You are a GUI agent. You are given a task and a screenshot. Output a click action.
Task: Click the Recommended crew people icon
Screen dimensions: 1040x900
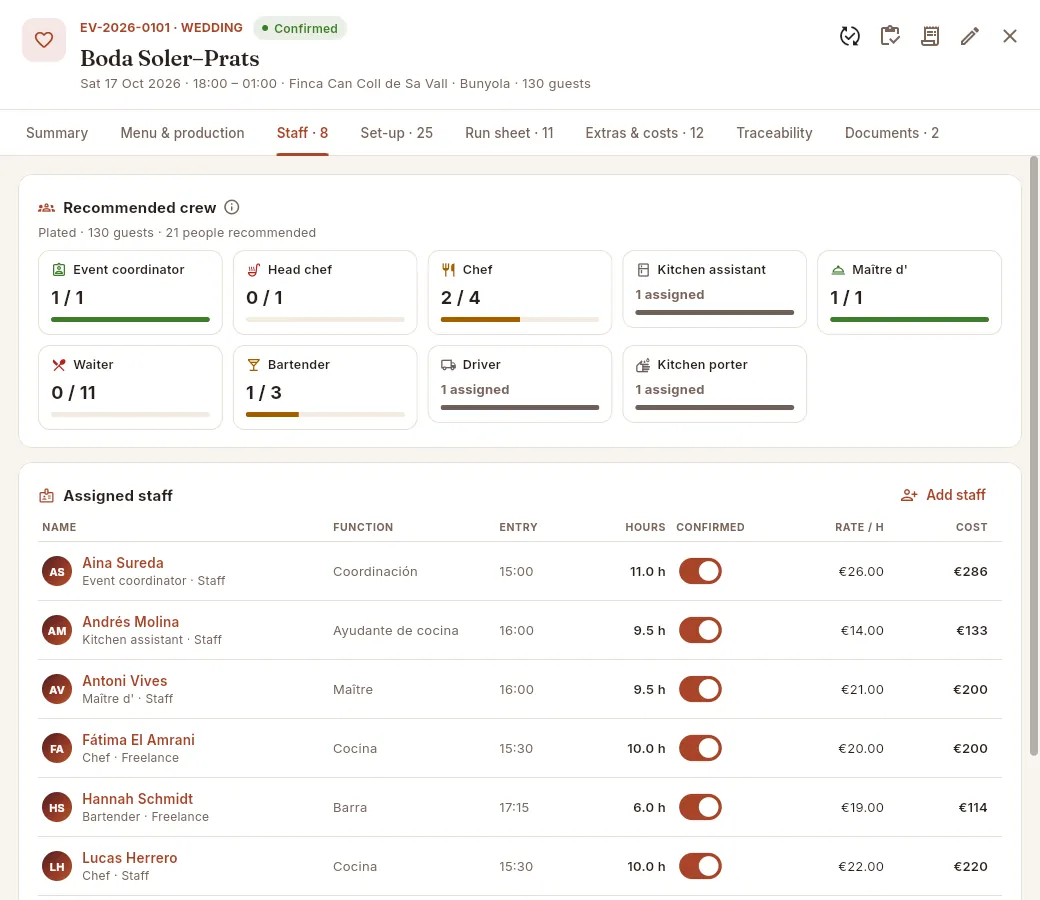46,208
